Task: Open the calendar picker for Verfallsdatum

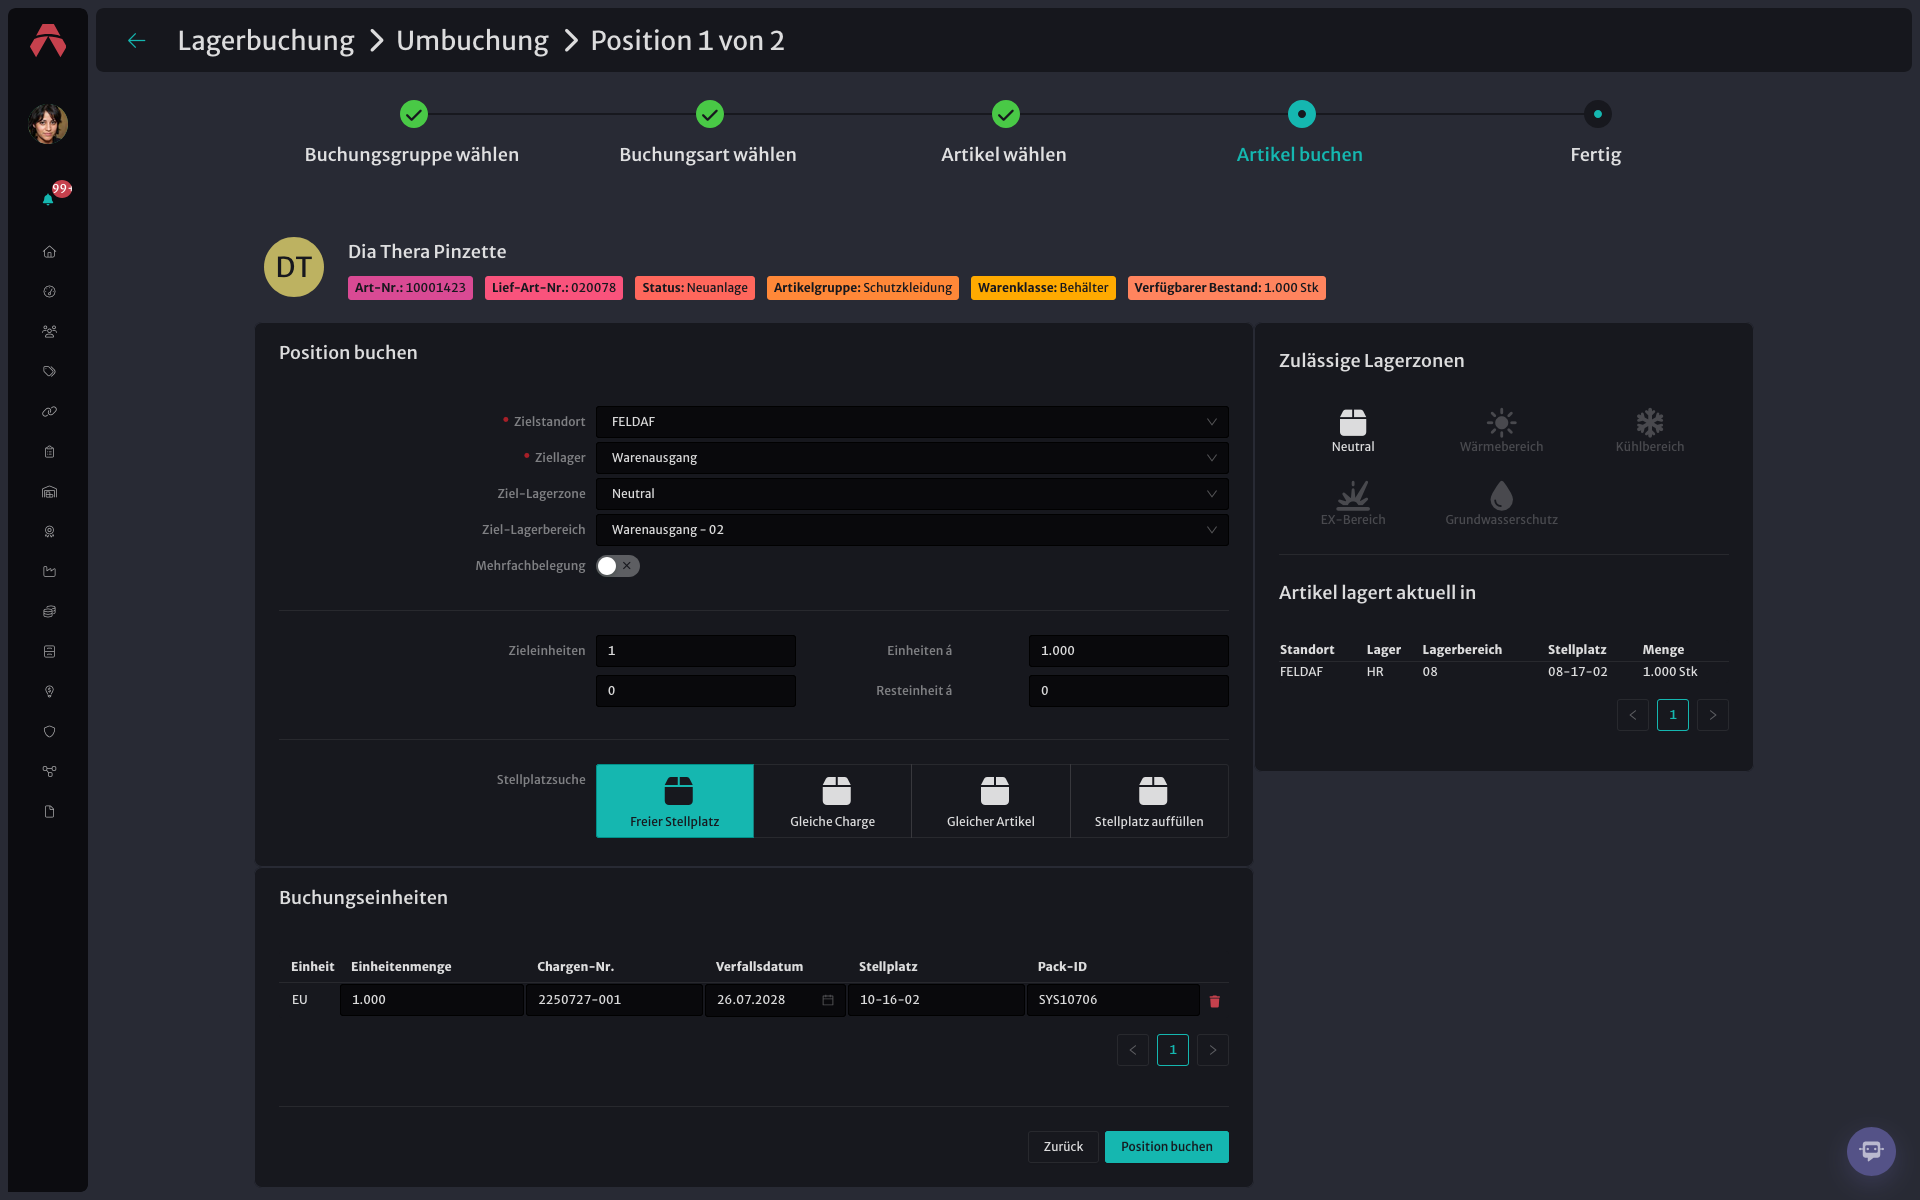Action: (828, 1000)
